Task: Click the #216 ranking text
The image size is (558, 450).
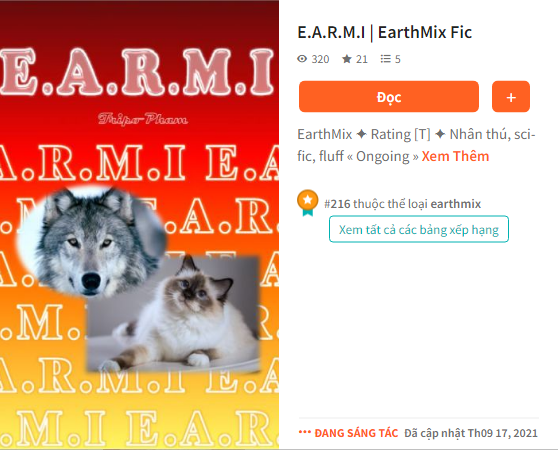Action: pyautogui.click(x=337, y=204)
